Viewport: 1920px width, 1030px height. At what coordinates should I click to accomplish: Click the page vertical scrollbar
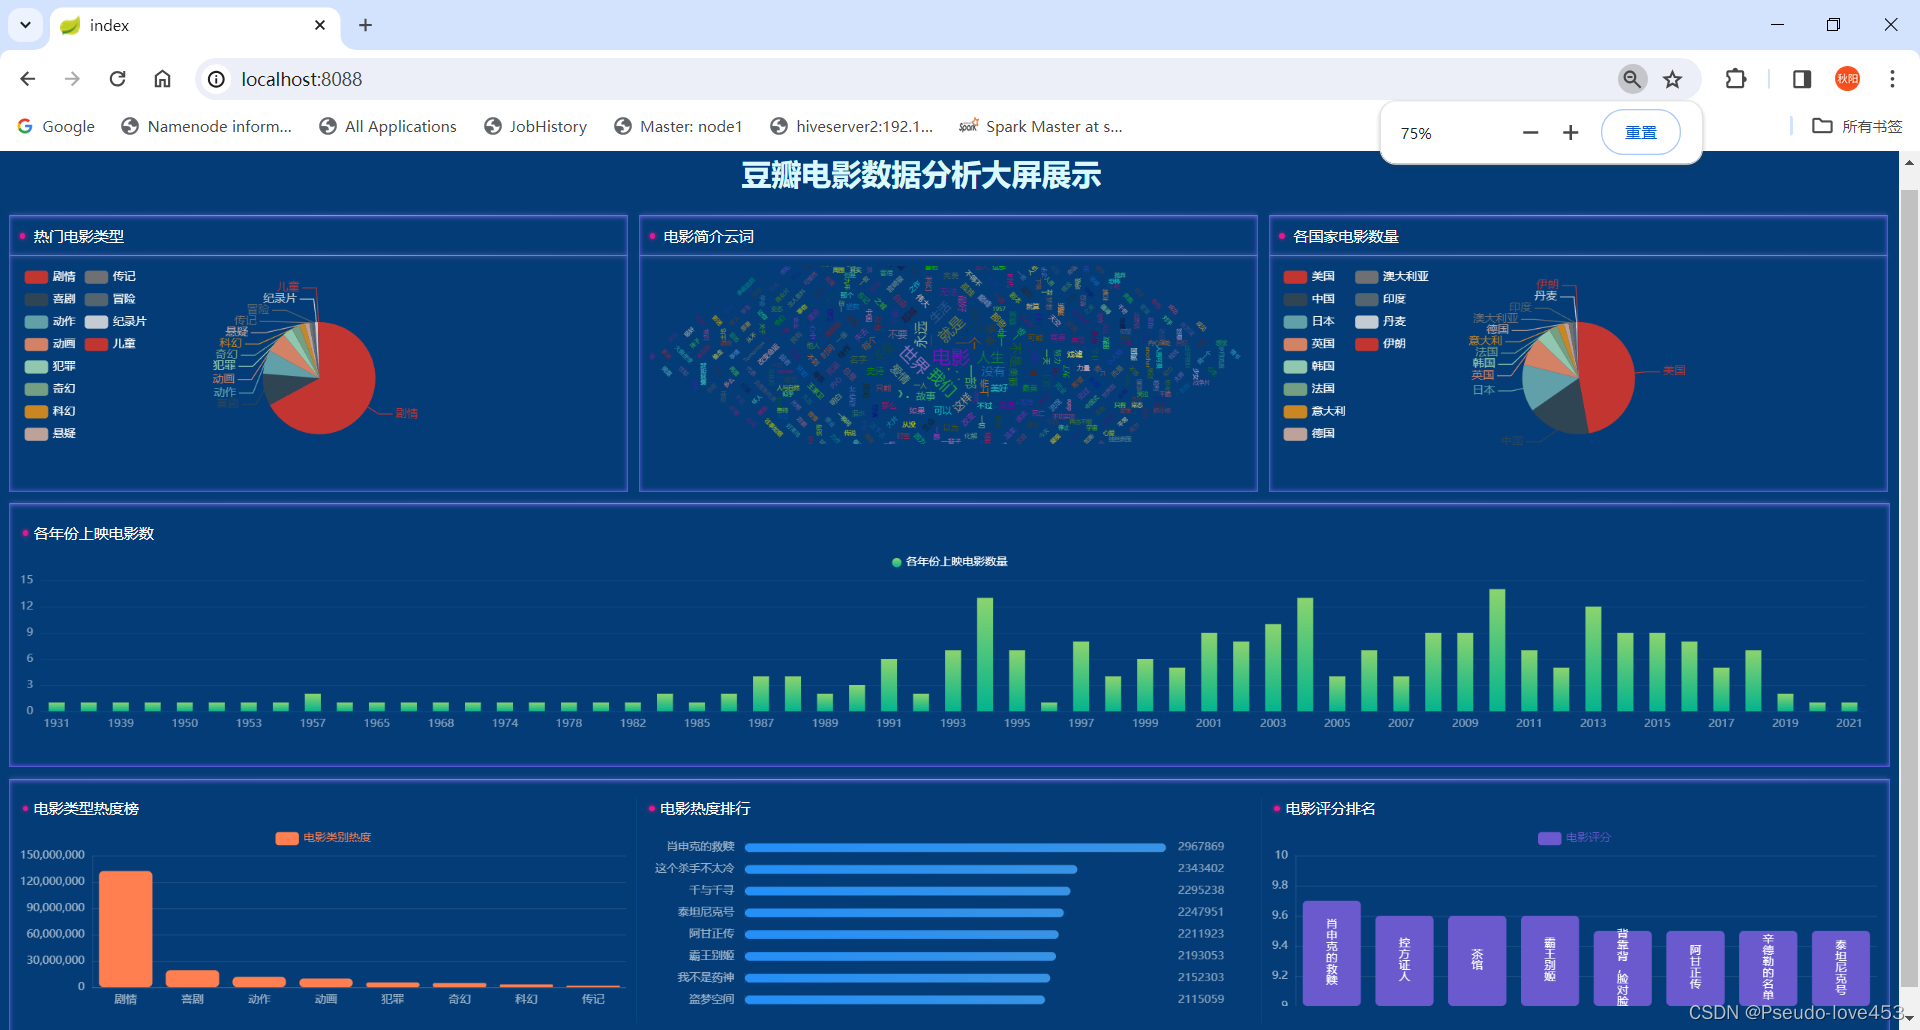1909,589
